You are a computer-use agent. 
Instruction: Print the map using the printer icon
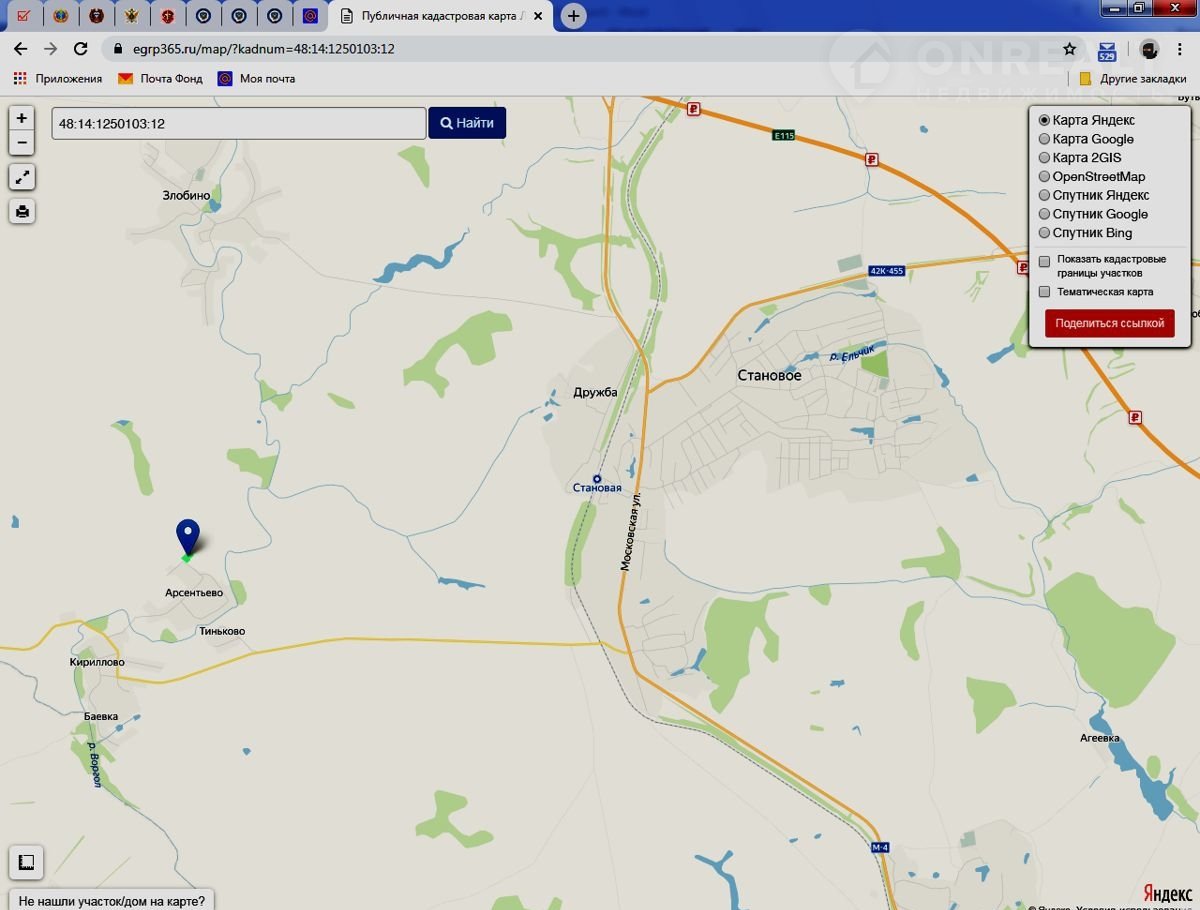pos(22,211)
